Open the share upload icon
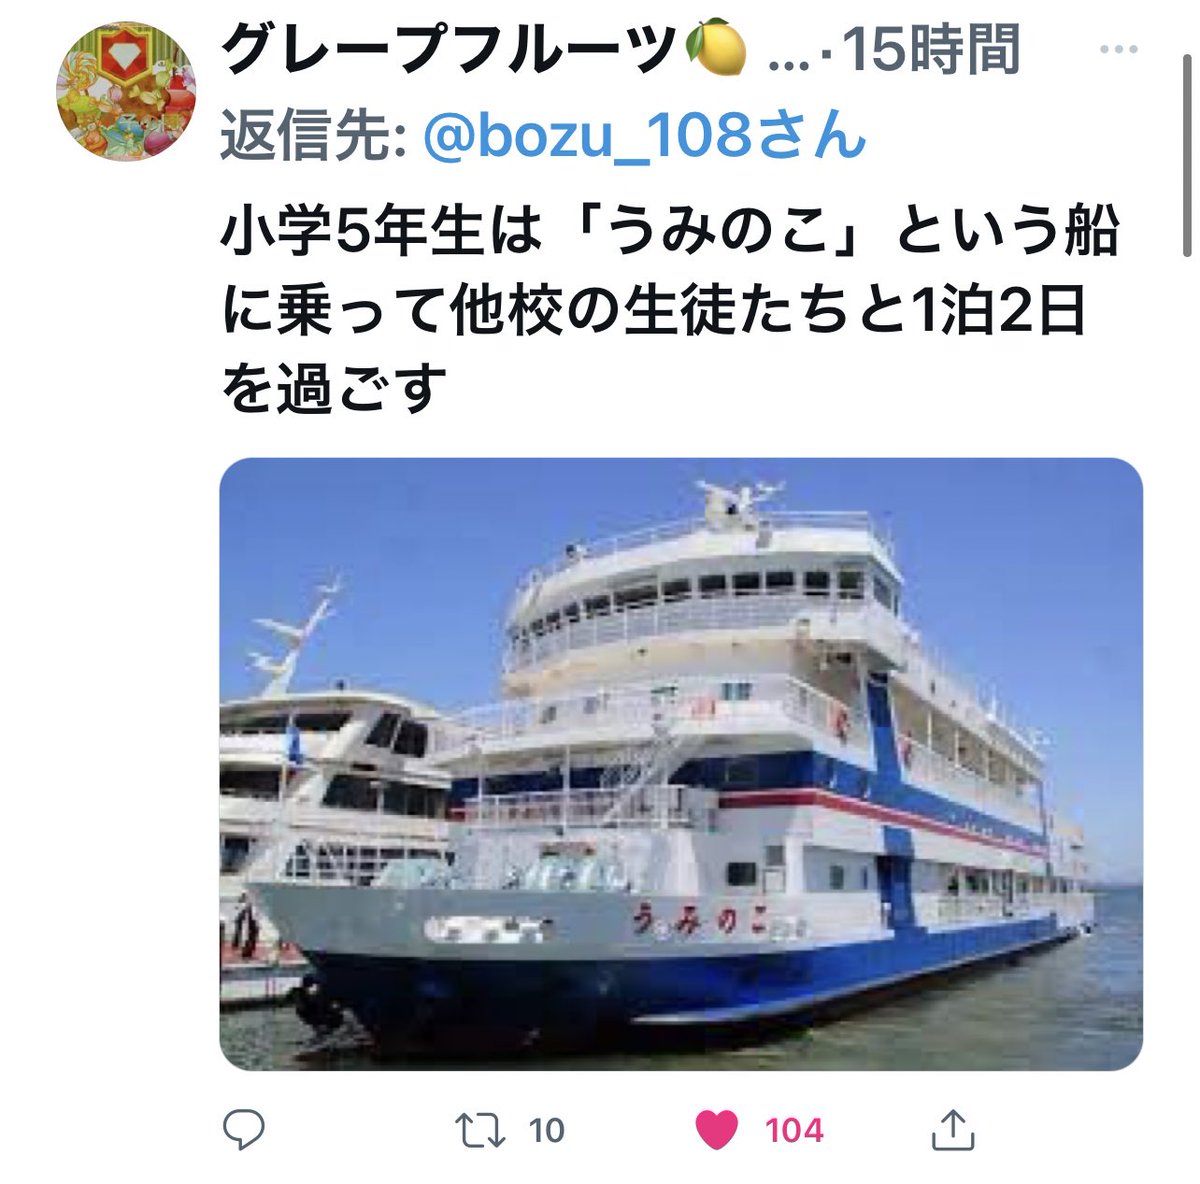 pyautogui.click(x=952, y=1129)
